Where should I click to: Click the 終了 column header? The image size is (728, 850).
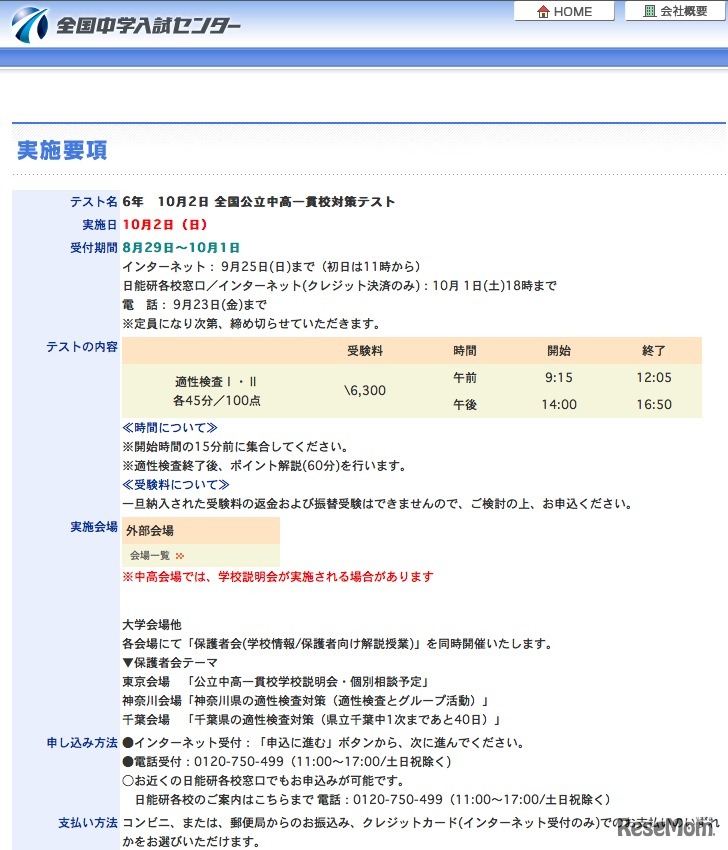coord(654,351)
